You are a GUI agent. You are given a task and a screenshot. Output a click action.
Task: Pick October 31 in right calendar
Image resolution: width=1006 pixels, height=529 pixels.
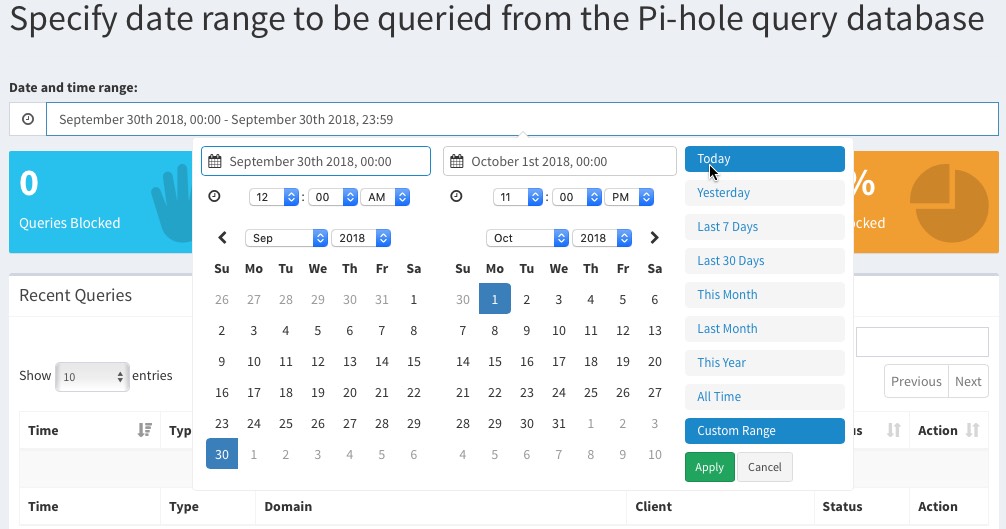pos(559,423)
